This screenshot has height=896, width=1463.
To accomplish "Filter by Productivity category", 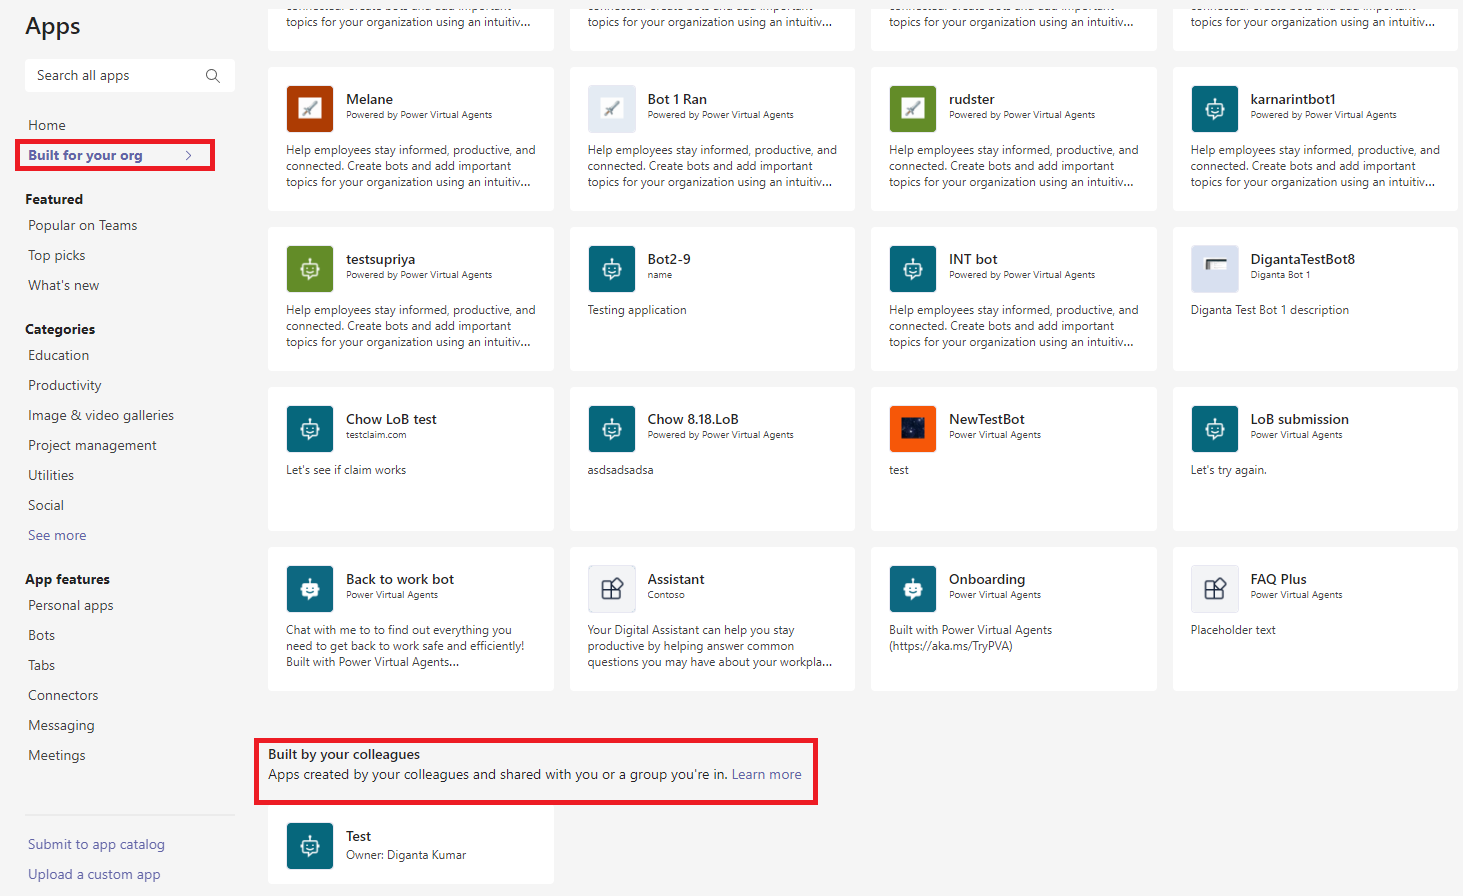I will [x=65, y=385].
